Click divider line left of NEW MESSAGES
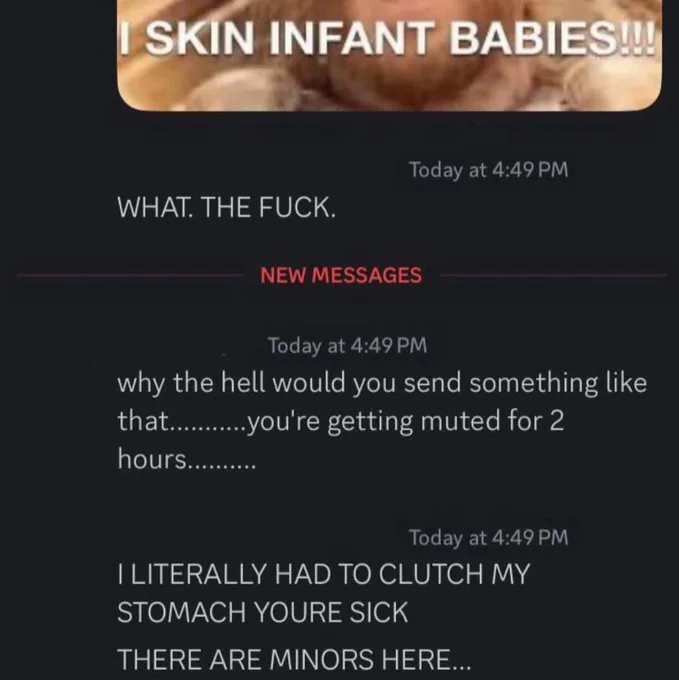The width and height of the screenshot is (679, 680). click(x=130, y=275)
